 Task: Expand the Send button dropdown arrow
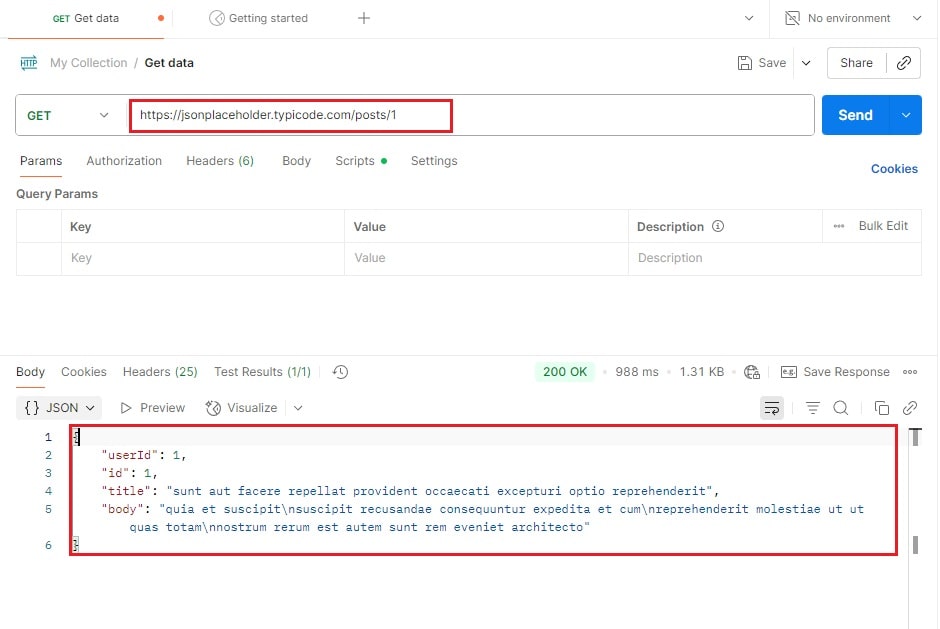(x=906, y=115)
